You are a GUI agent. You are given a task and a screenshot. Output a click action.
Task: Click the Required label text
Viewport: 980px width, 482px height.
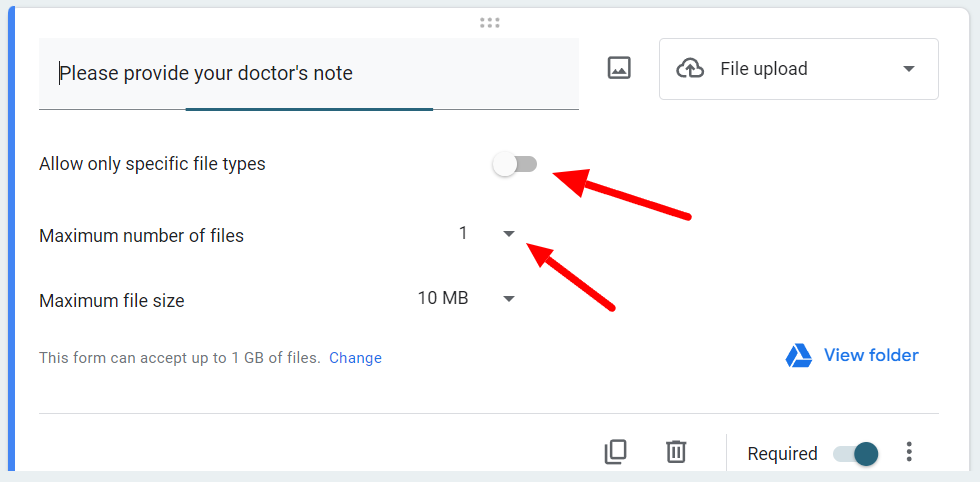[782, 454]
